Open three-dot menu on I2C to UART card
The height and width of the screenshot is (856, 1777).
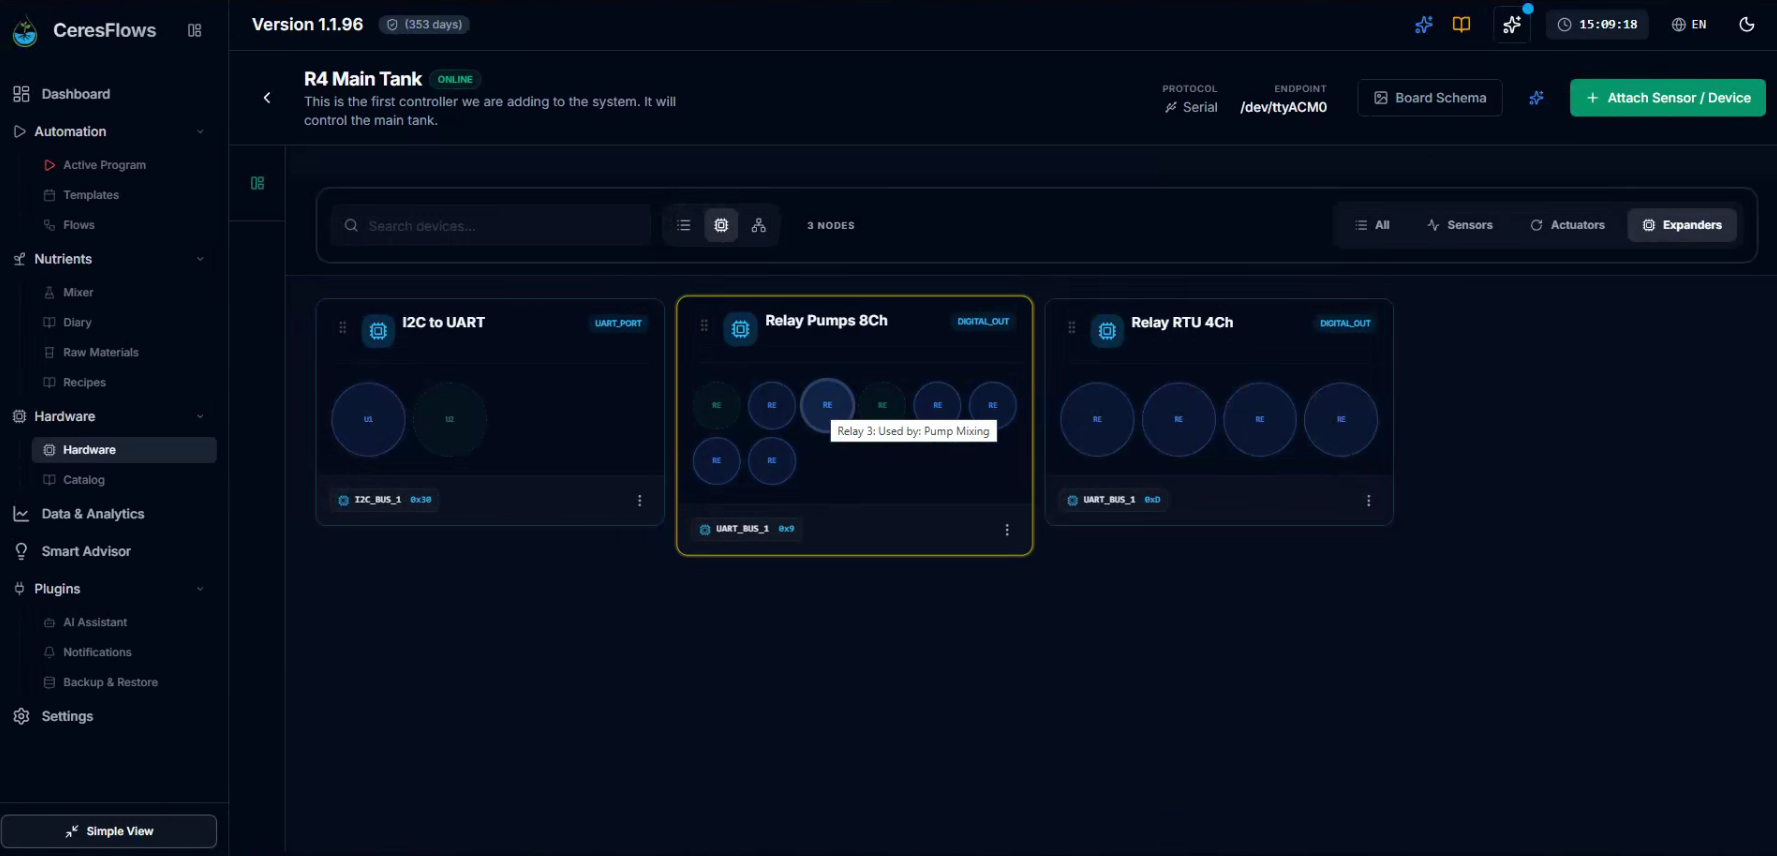tap(640, 500)
